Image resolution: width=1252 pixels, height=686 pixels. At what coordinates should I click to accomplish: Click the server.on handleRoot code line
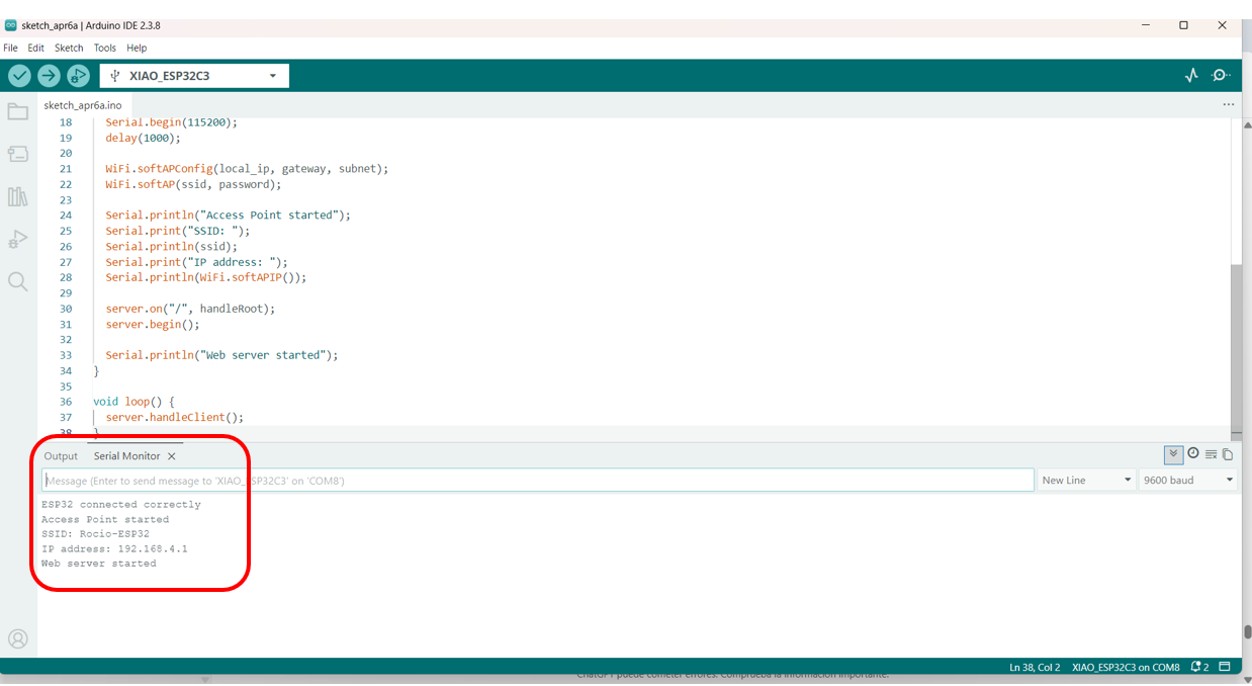tap(190, 309)
